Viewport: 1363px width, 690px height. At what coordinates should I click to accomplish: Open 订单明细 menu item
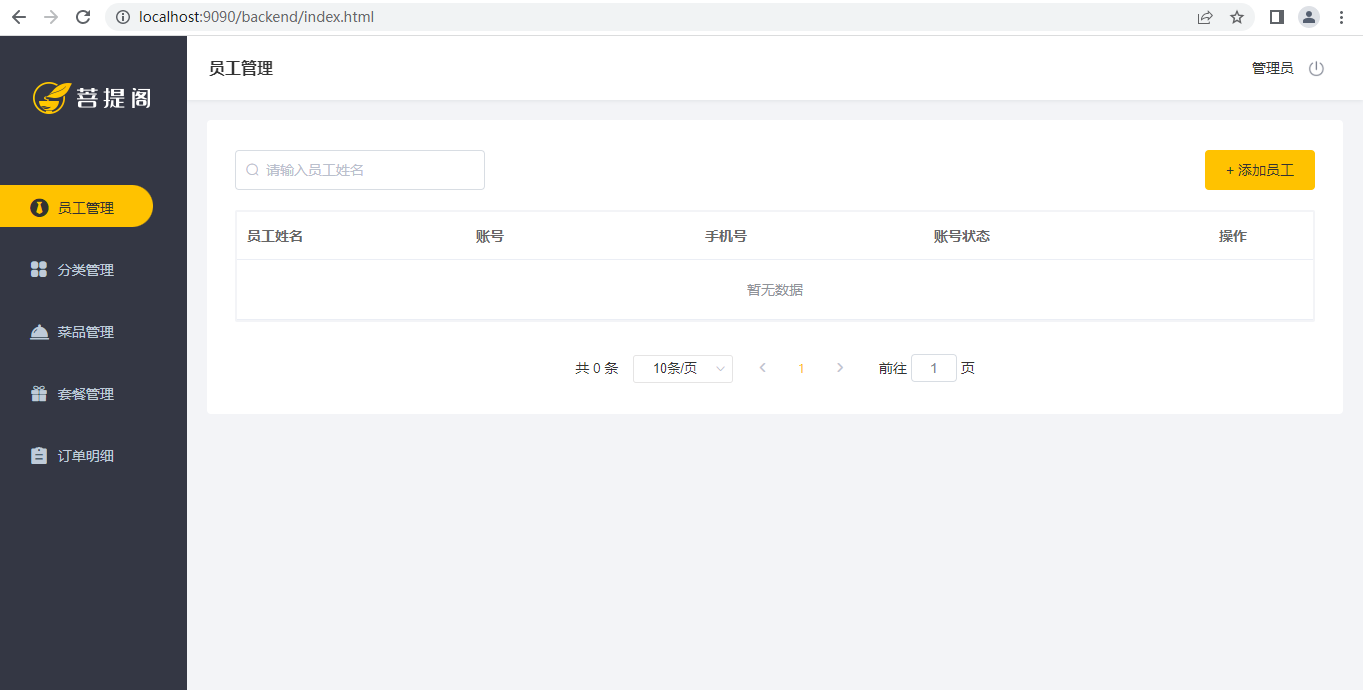pyautogui.click(x=85, y=456)
